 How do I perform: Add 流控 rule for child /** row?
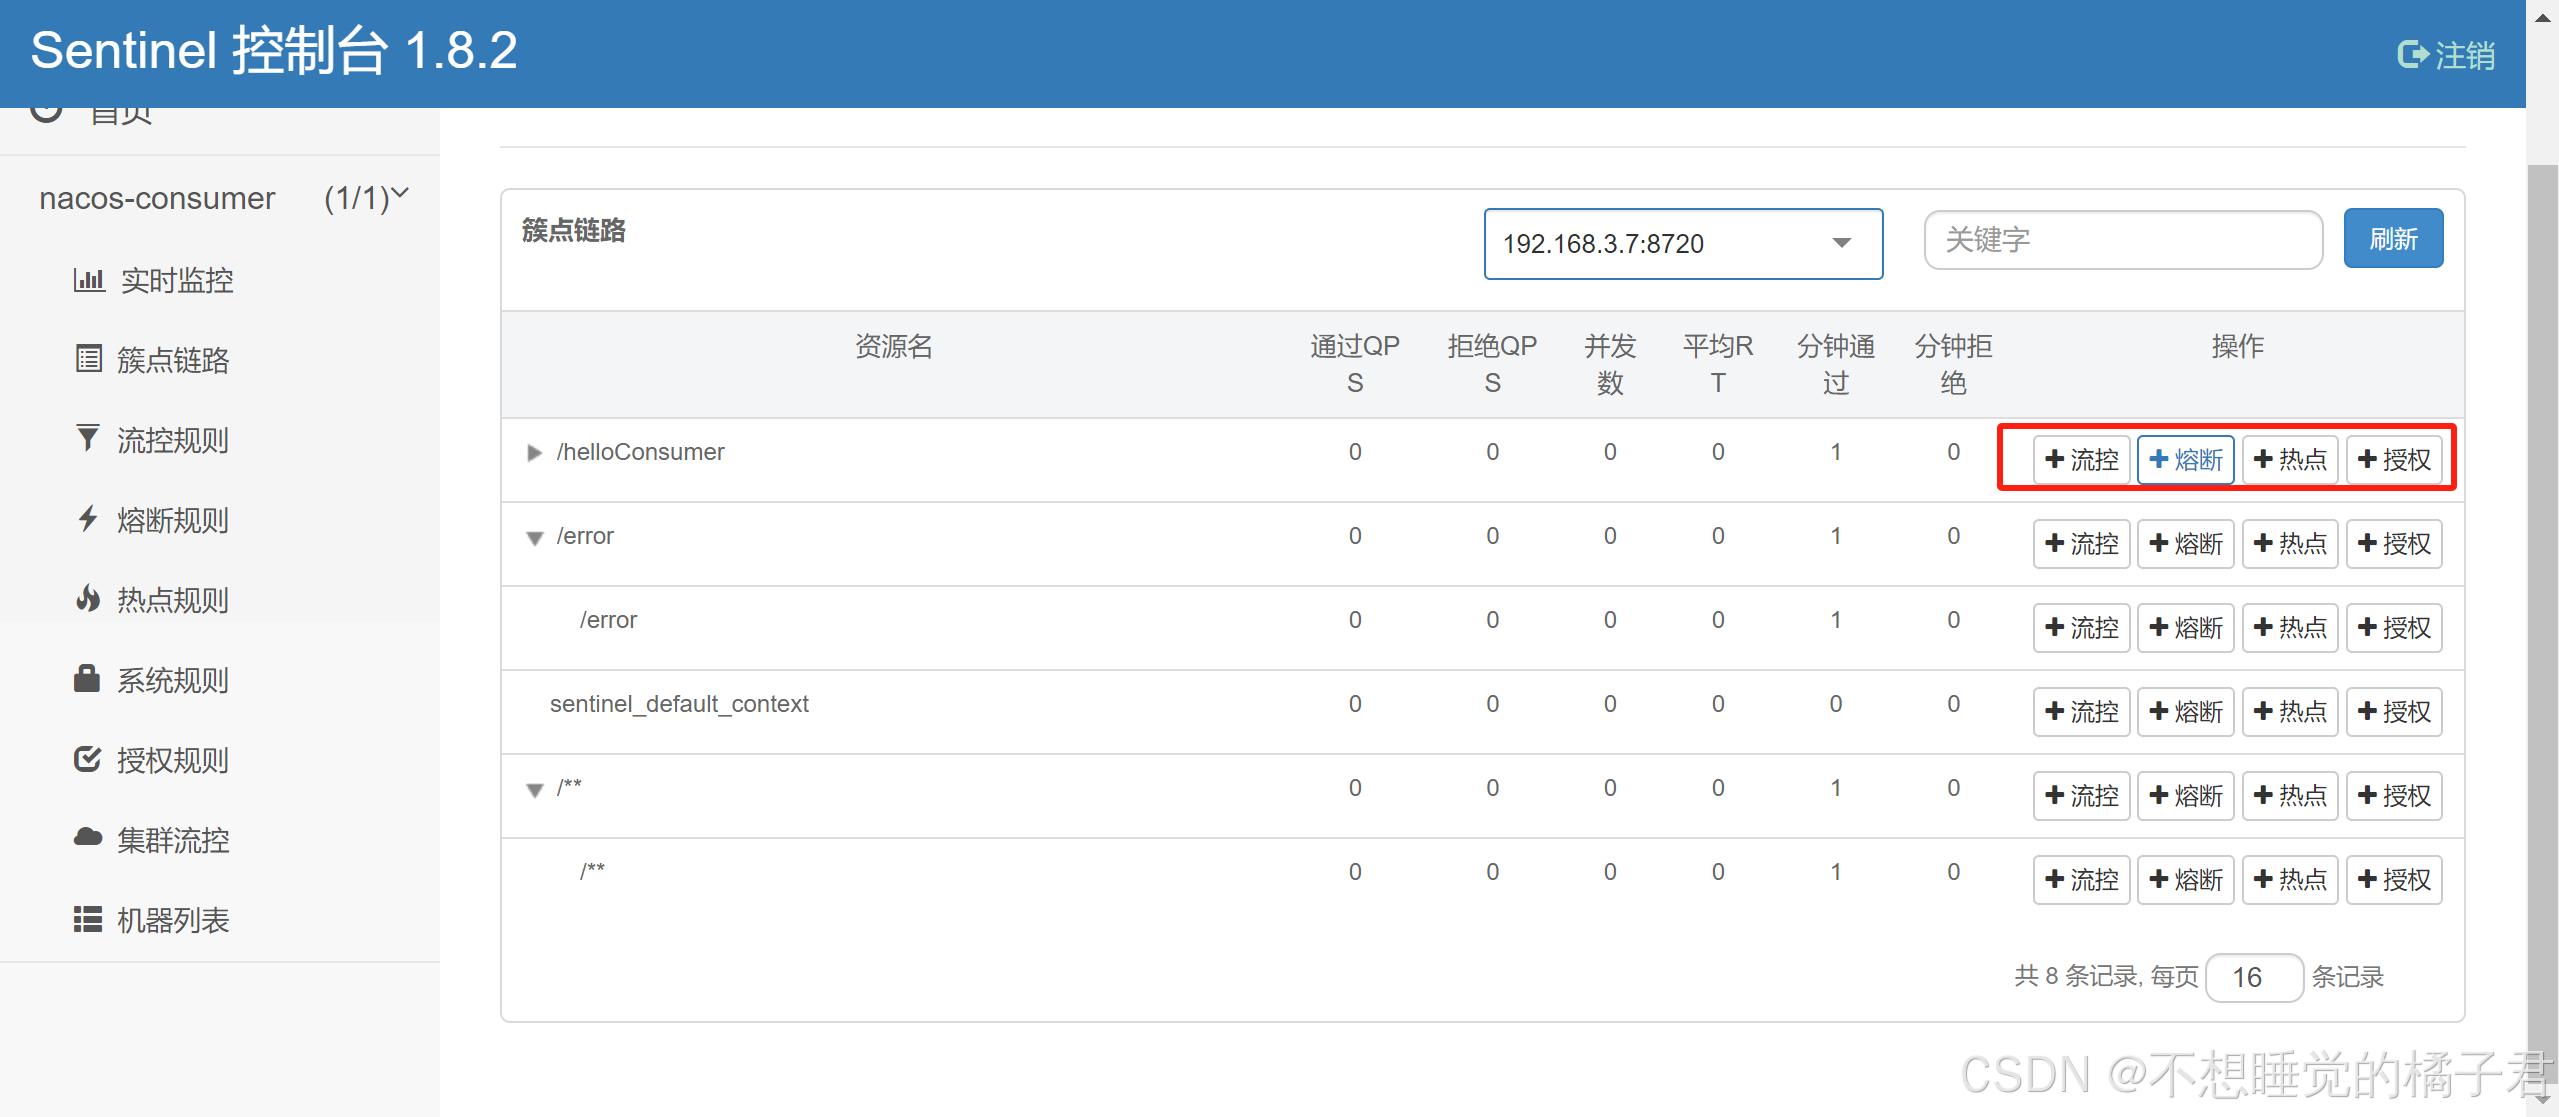[2082, 880]
